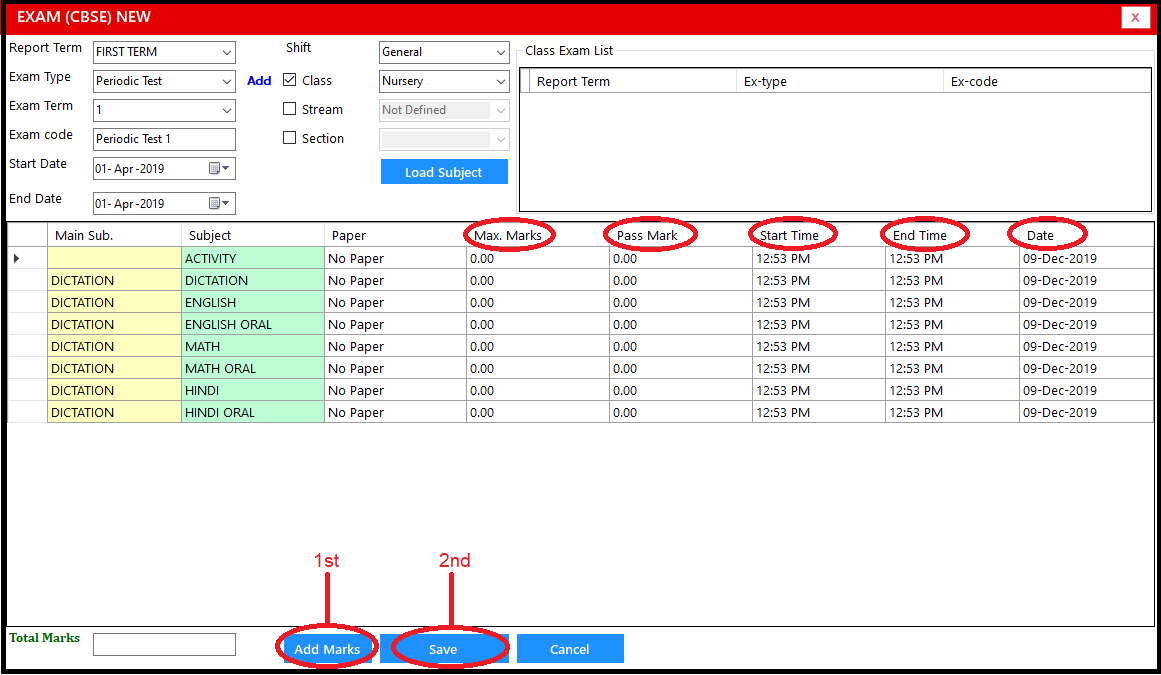Image resolution: width=1161 pixels, height=675 pixels.
Task: Click the Subject column header
Action: tap(252, 235)
